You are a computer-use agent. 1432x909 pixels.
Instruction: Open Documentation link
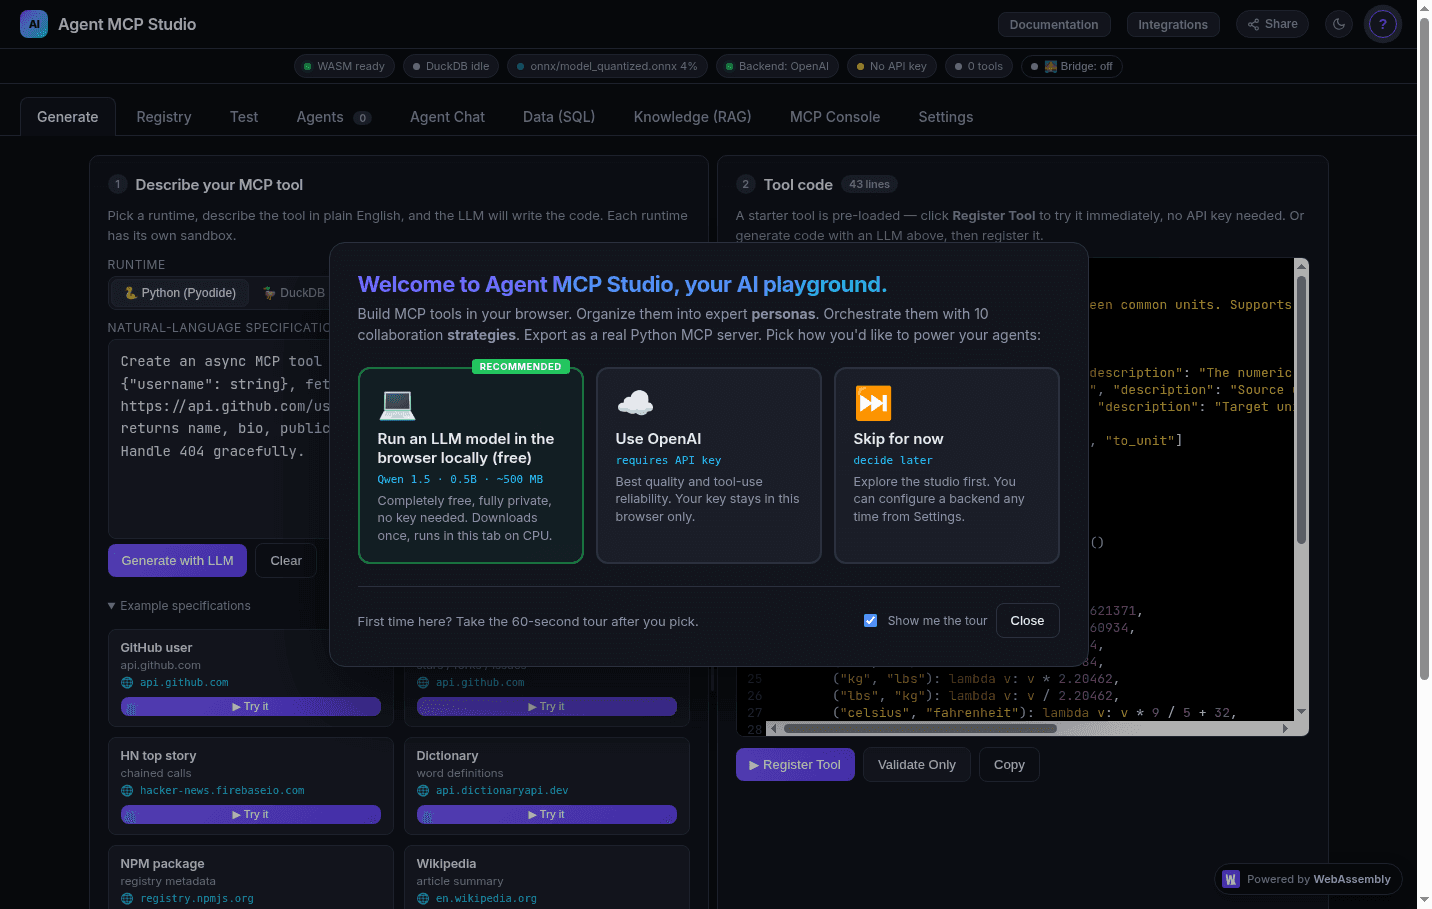pos(1054,25)
